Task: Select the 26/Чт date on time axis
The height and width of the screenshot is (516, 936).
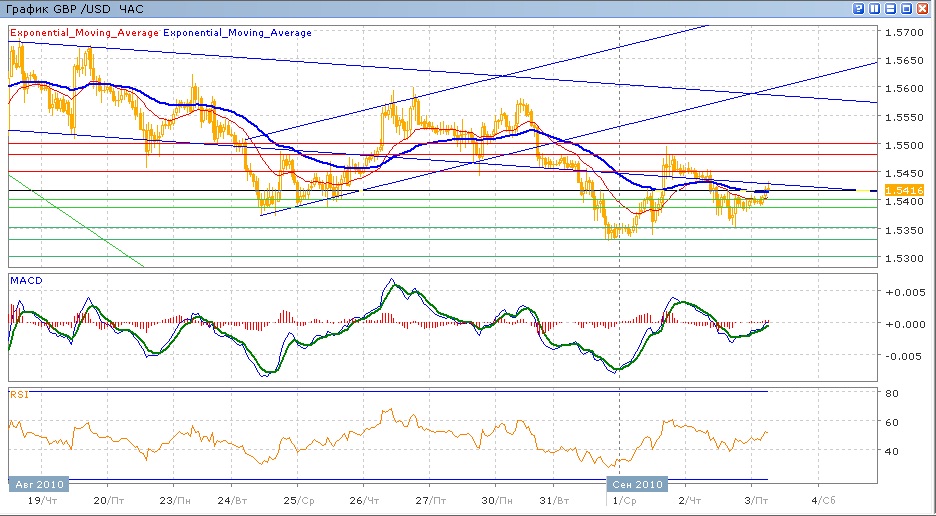Action: [x=364, y=498]
